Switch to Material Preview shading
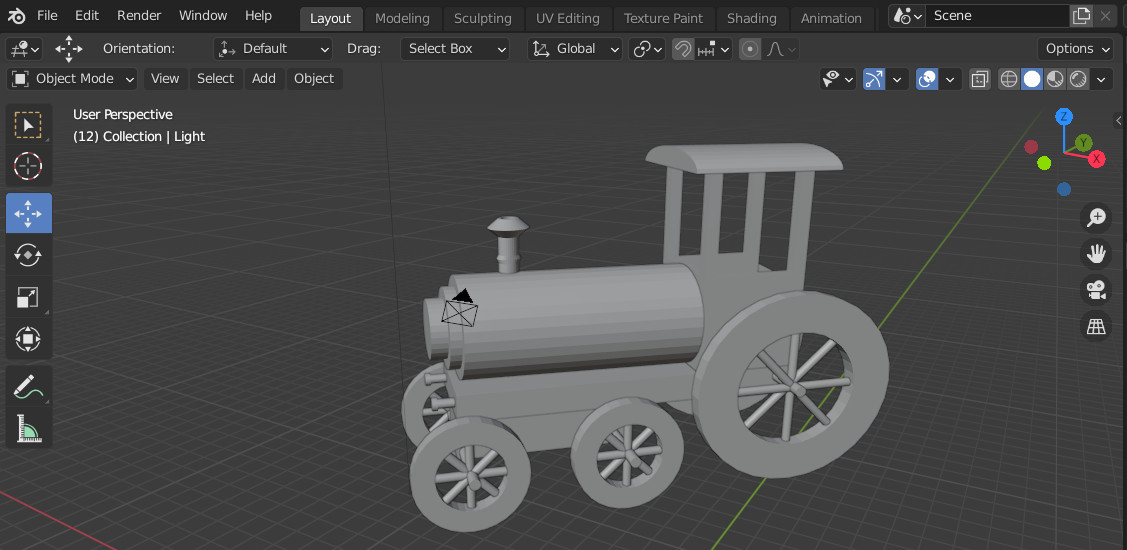Screen dimensions: 1127x550 1055,79
